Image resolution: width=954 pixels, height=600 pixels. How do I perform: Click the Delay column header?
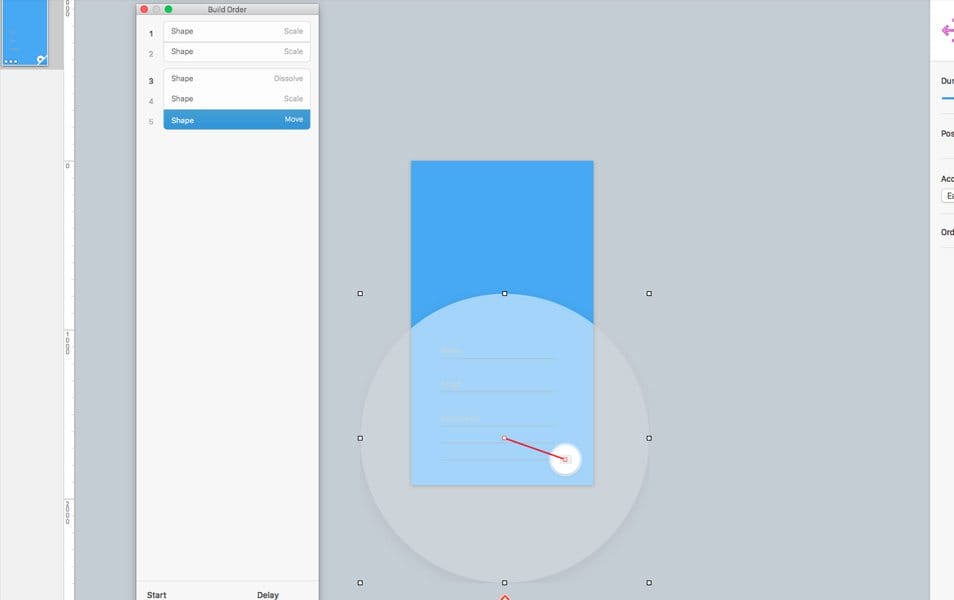(267, 594)
